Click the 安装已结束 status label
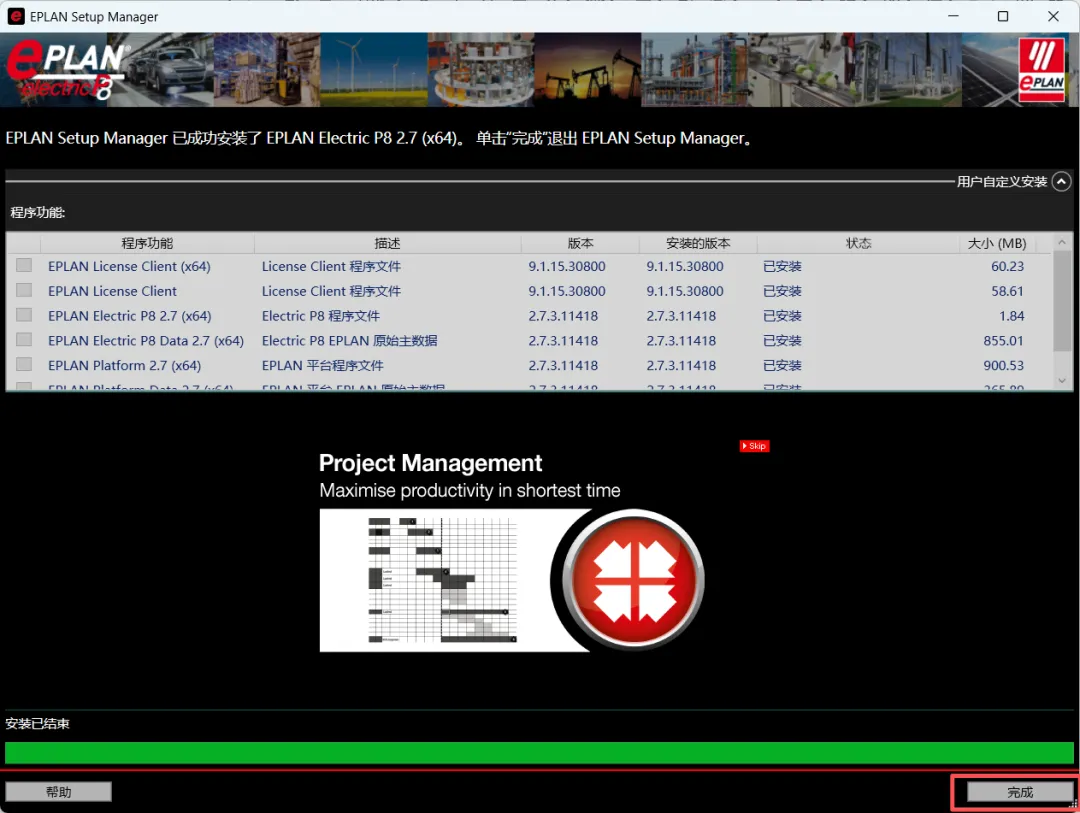The height and width of the screenshot is (813, 1080). (37, 723)
